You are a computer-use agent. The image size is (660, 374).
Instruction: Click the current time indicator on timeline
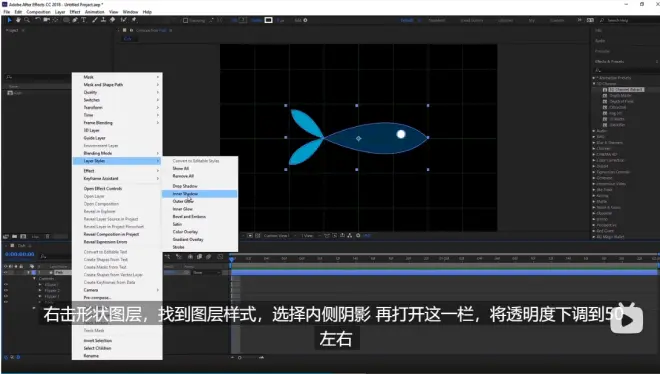point(231,259)
